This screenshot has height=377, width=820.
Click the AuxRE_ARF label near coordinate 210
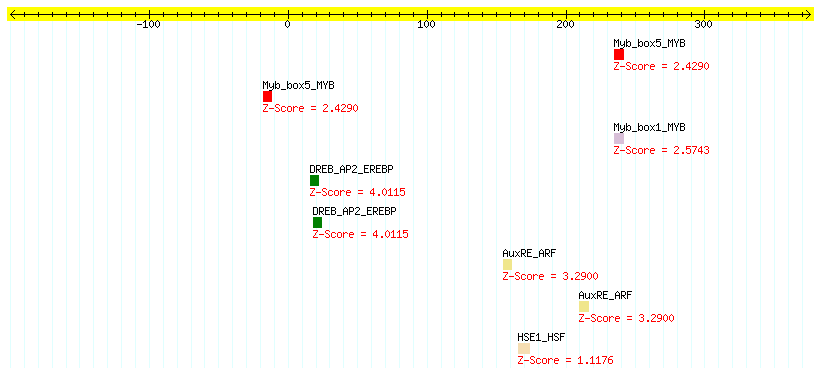coord(606,295)
